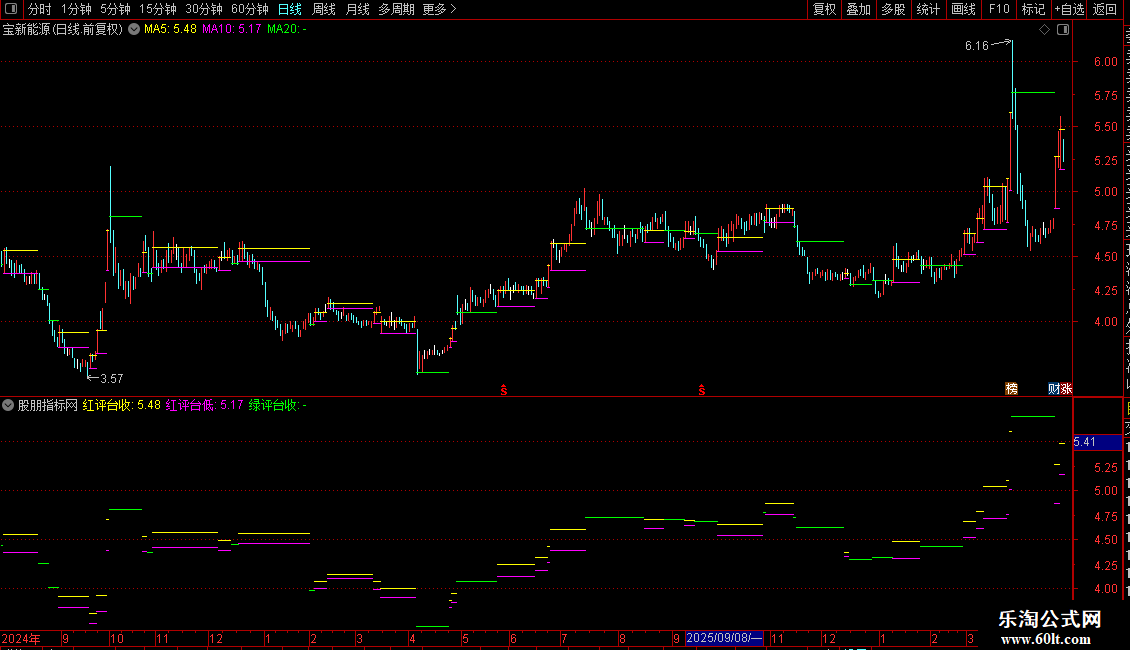Image resolution: width=1130 pixels, height=650 pixels.
Task: Open the 多股 multi-stock view
Action: [x=893, y=9]
